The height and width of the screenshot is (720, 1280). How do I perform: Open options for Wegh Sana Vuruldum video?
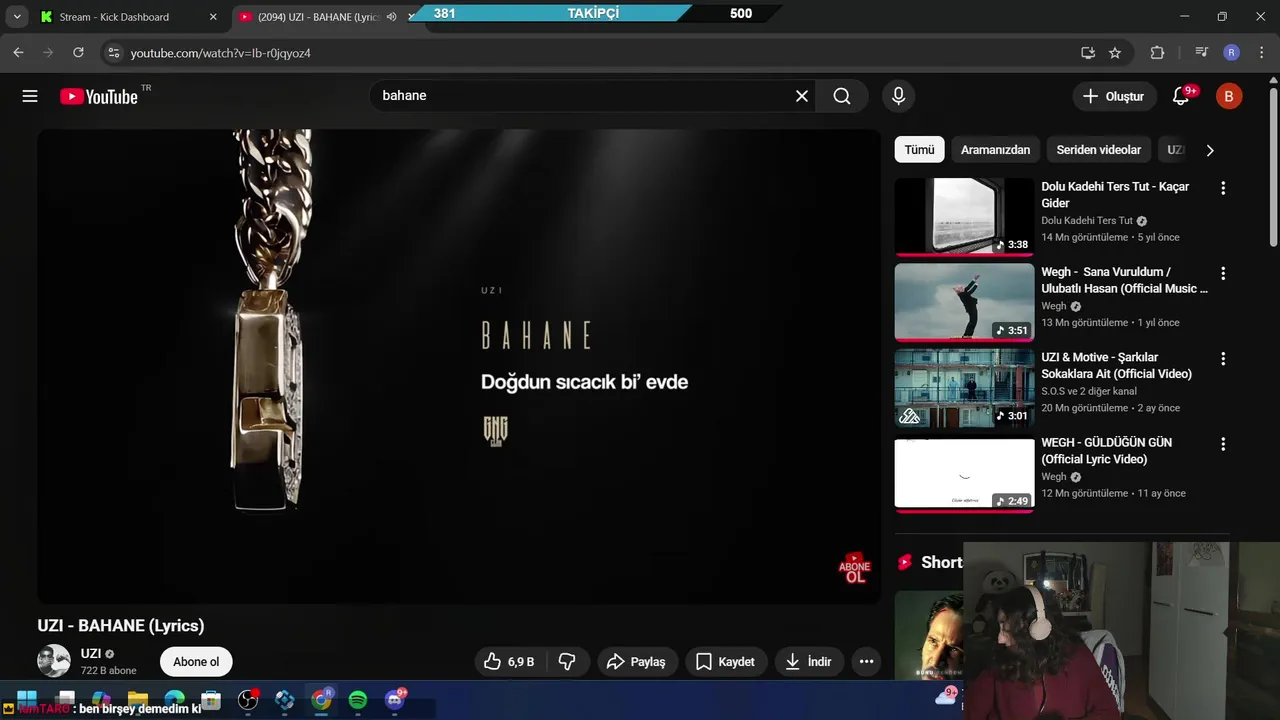click(x=1222, y=273)
